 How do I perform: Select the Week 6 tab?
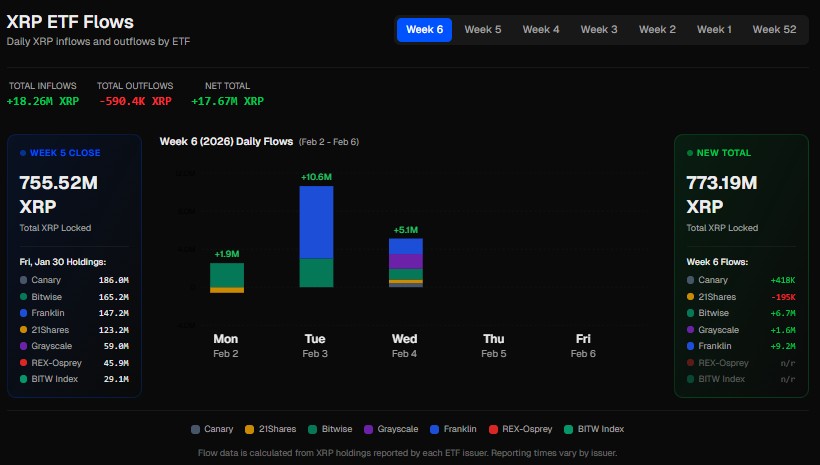click(x=424, y=30)
